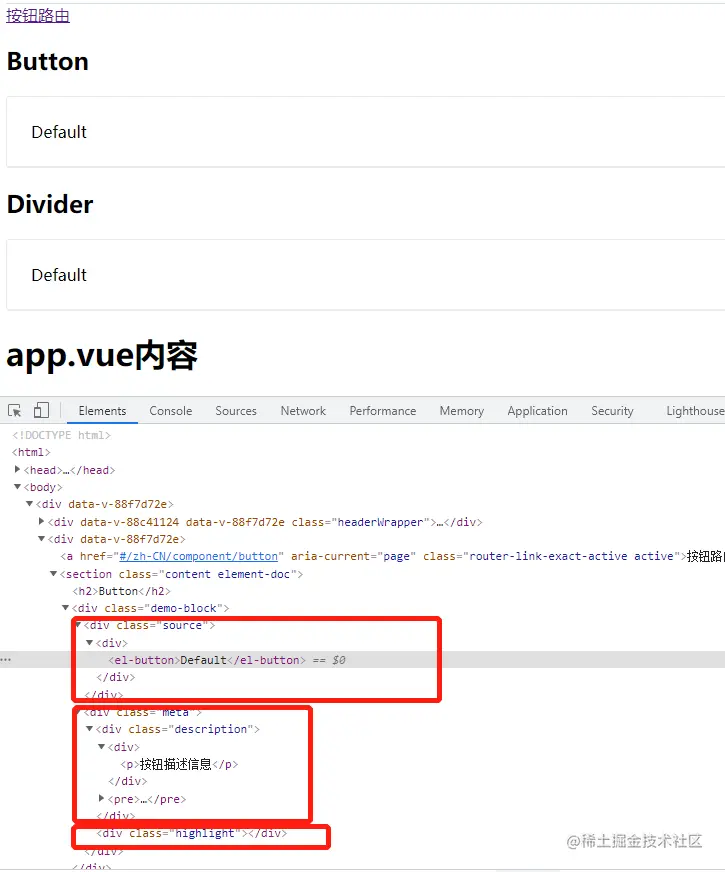Open the ellipsis menu beside selected row
Image resolution: width=725 pixels, height=872 pixels.
click(6, 660)
